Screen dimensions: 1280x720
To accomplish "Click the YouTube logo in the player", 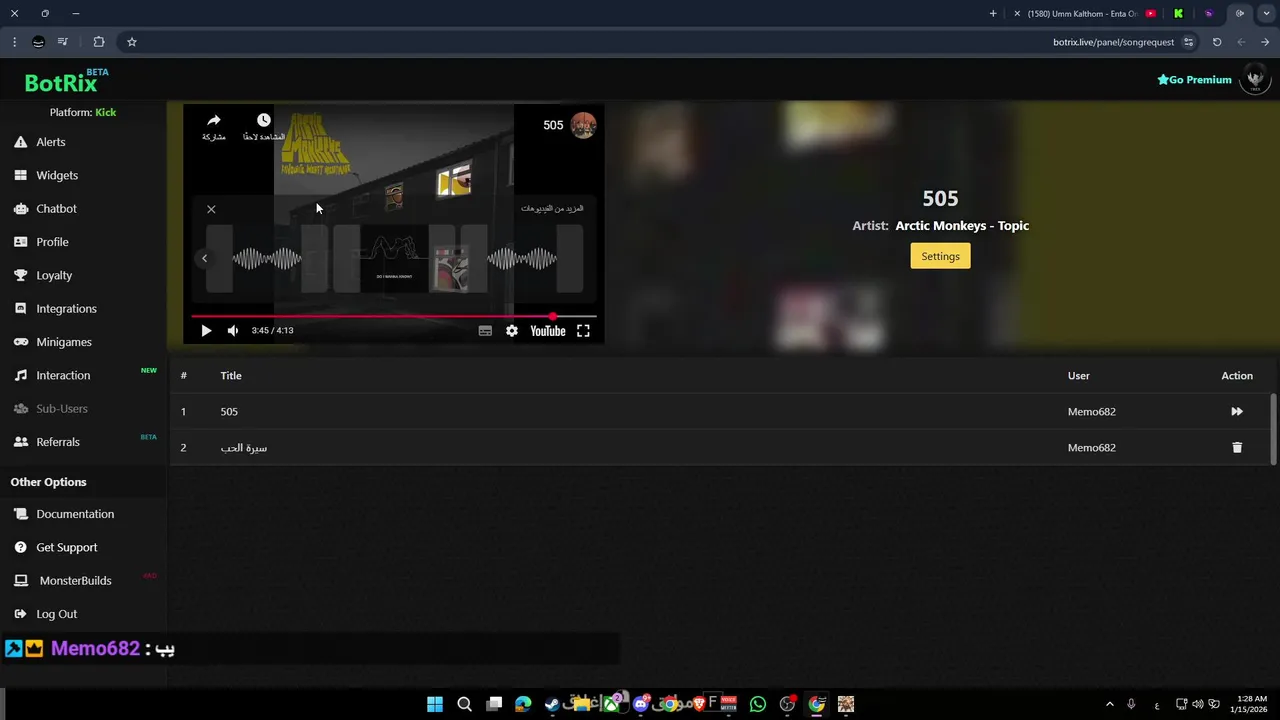I will coord(547,331).
